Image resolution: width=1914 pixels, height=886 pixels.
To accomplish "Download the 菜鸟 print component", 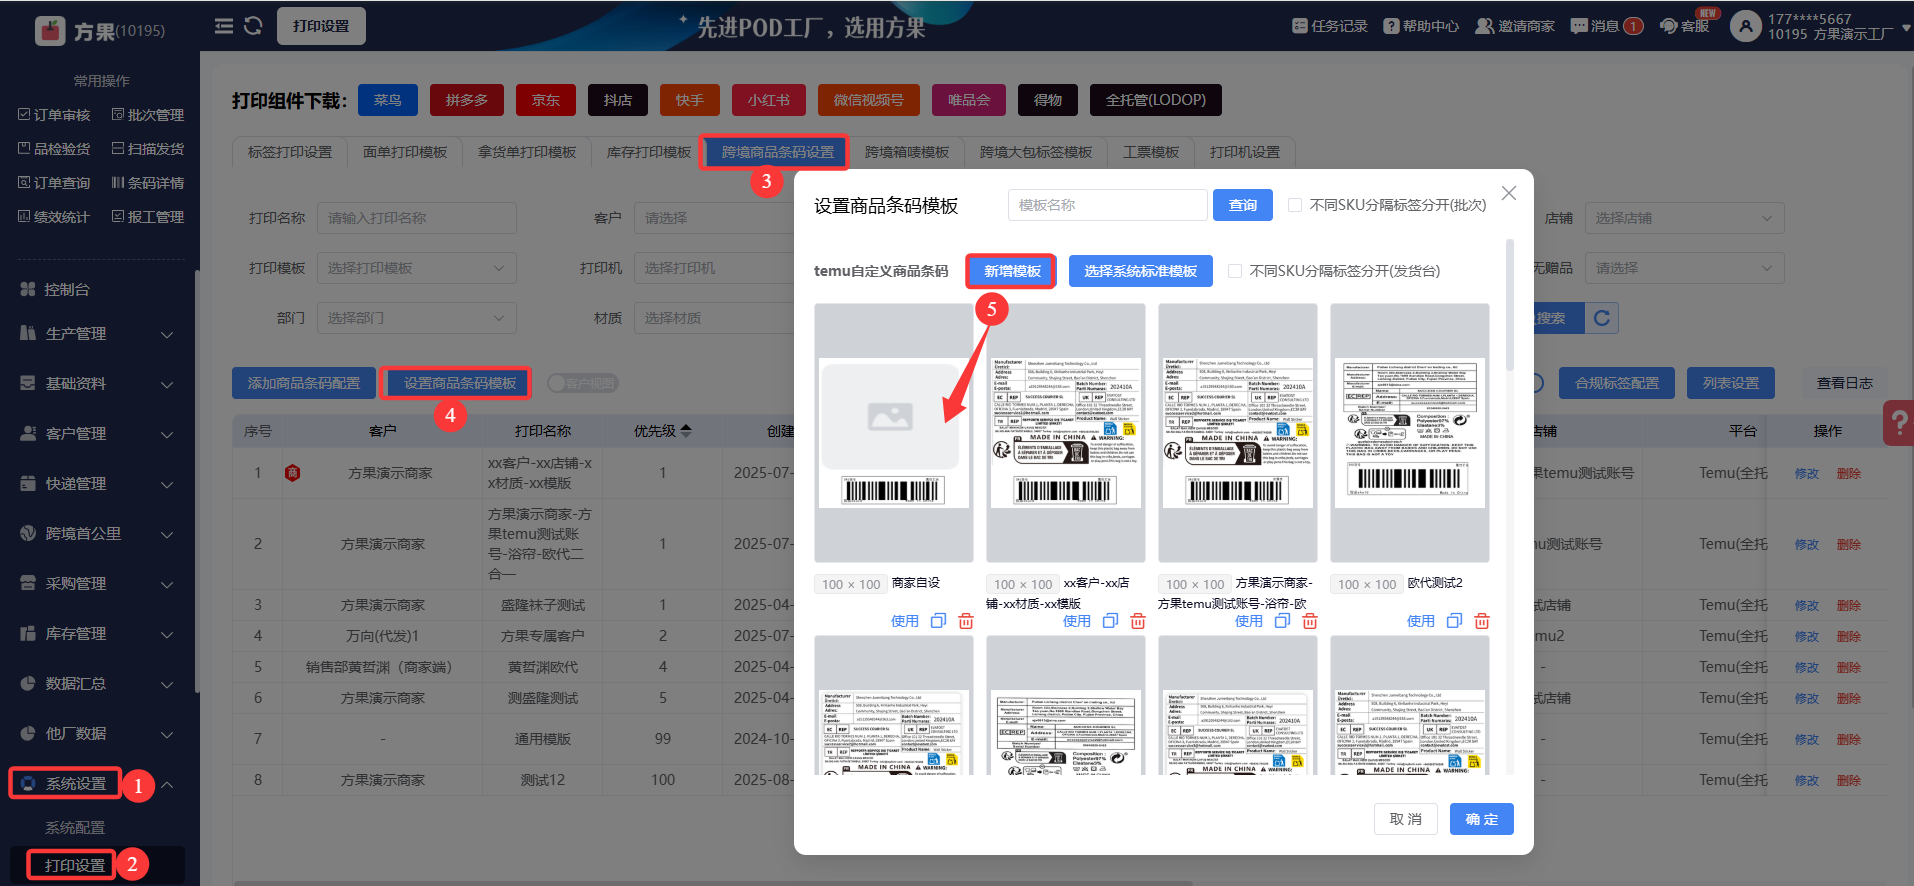I will point(387,100).
